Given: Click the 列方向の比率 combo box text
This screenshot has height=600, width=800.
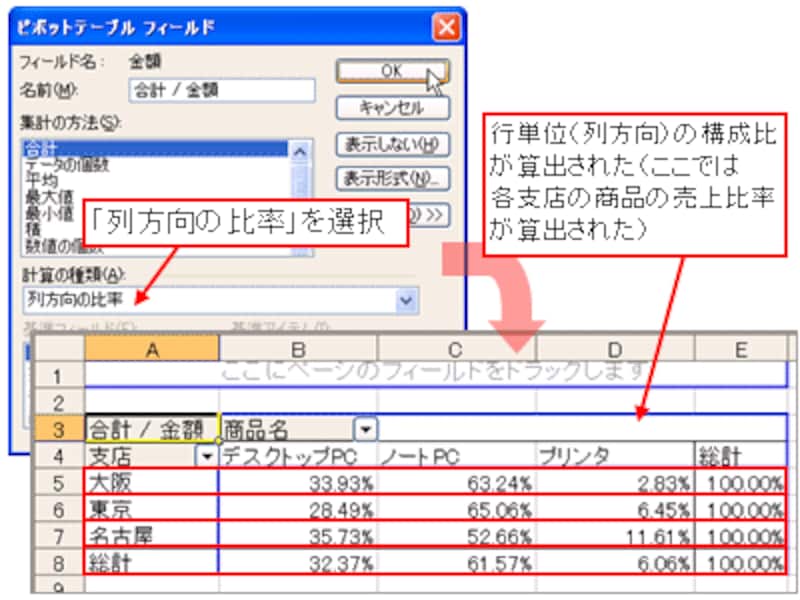Looking at the screenshot, I should [76, 299].
